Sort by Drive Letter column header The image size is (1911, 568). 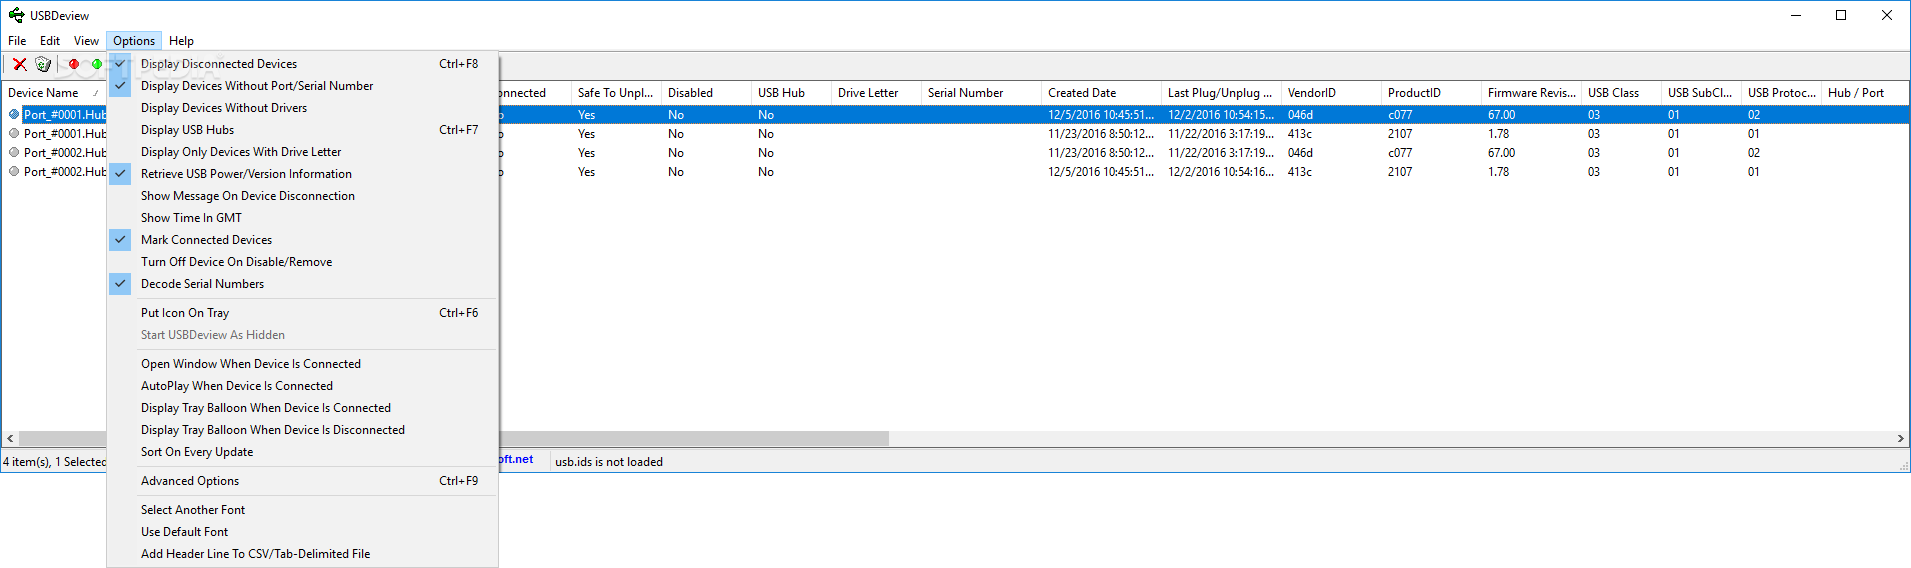pos(876,93)
